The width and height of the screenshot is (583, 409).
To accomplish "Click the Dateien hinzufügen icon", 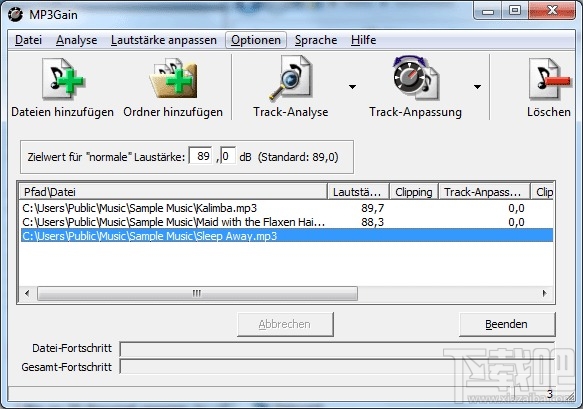I will click(x=63, y=79).
